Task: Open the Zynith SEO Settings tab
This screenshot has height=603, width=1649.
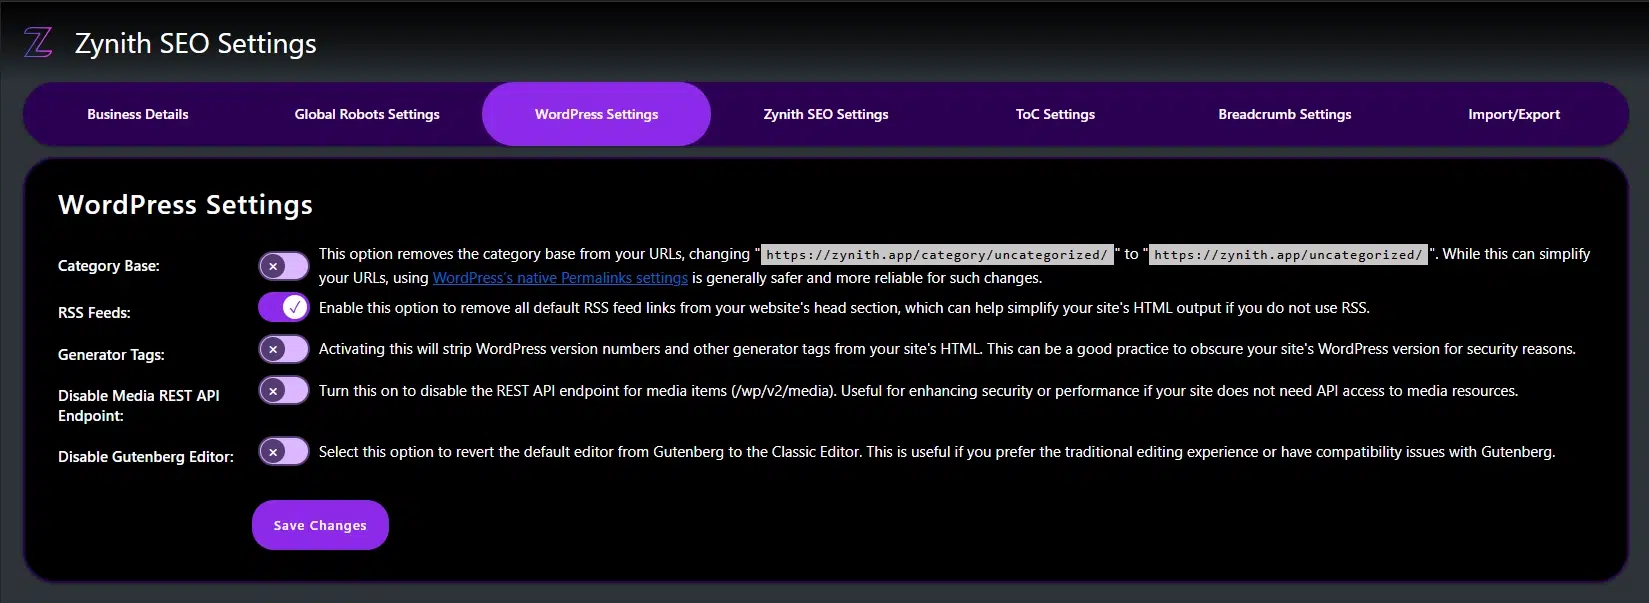Action: click(826, 114)
